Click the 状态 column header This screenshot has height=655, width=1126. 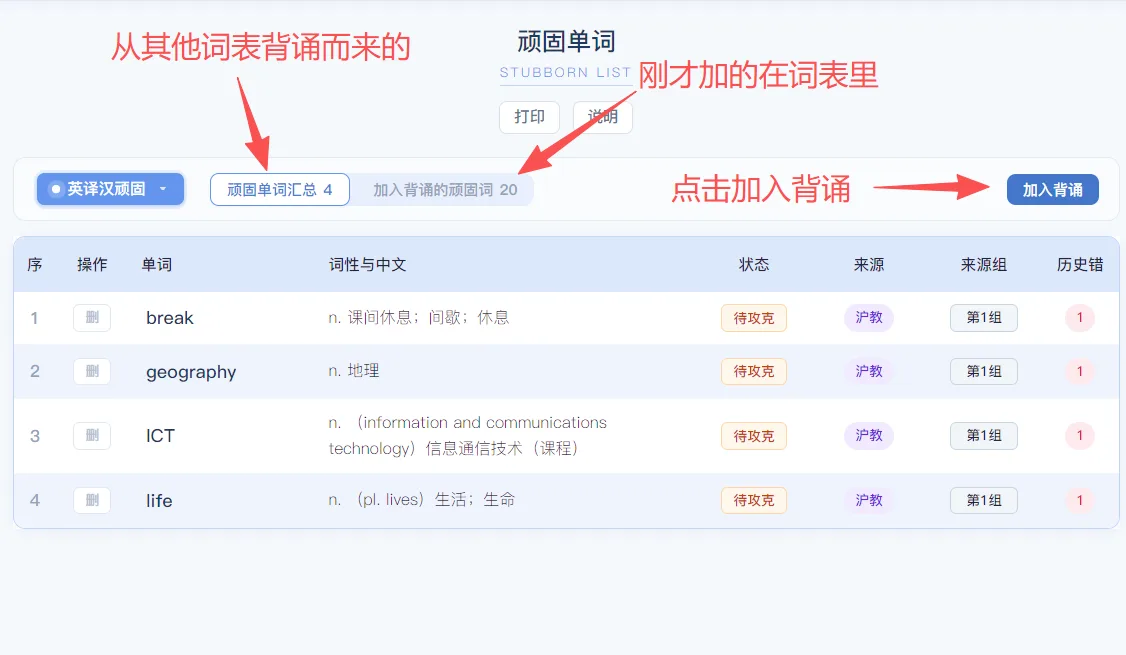pyautogui.click(x=754, y=264)
